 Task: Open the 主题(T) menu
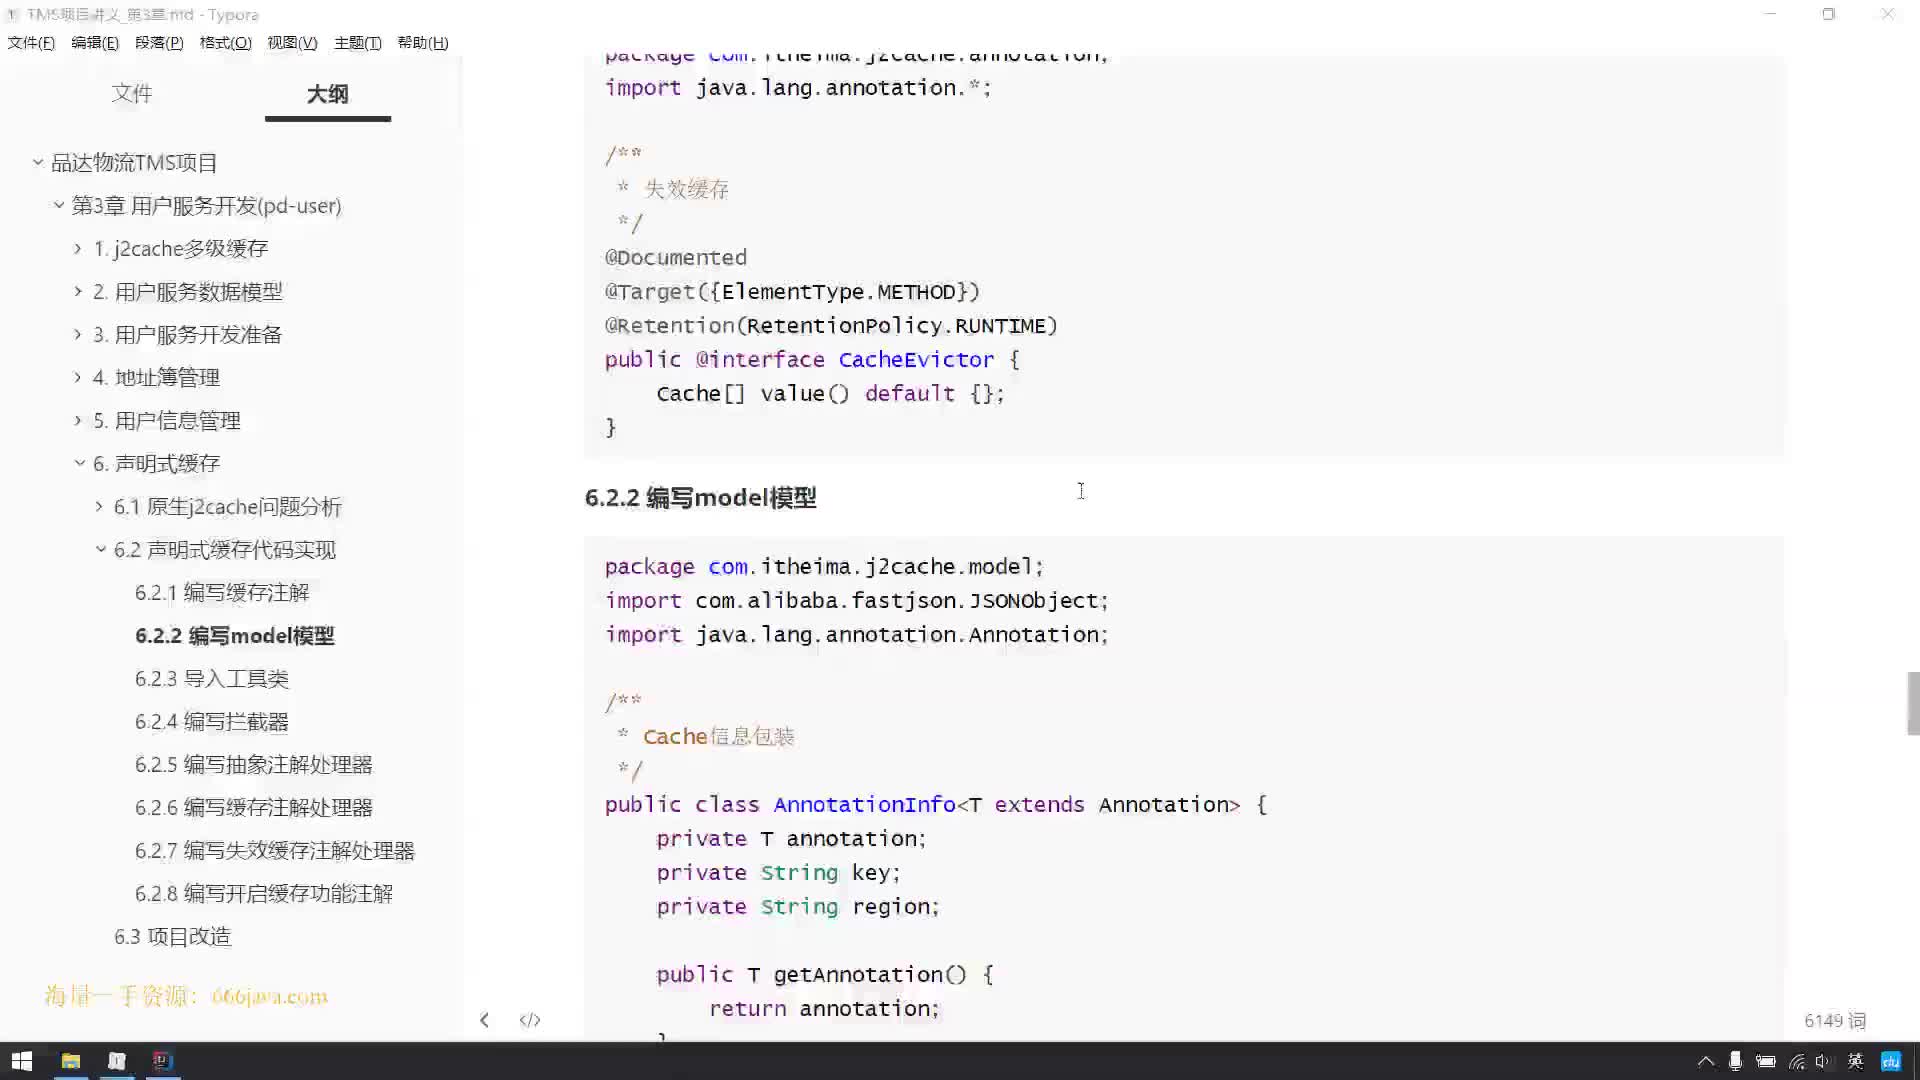(357, 42)
